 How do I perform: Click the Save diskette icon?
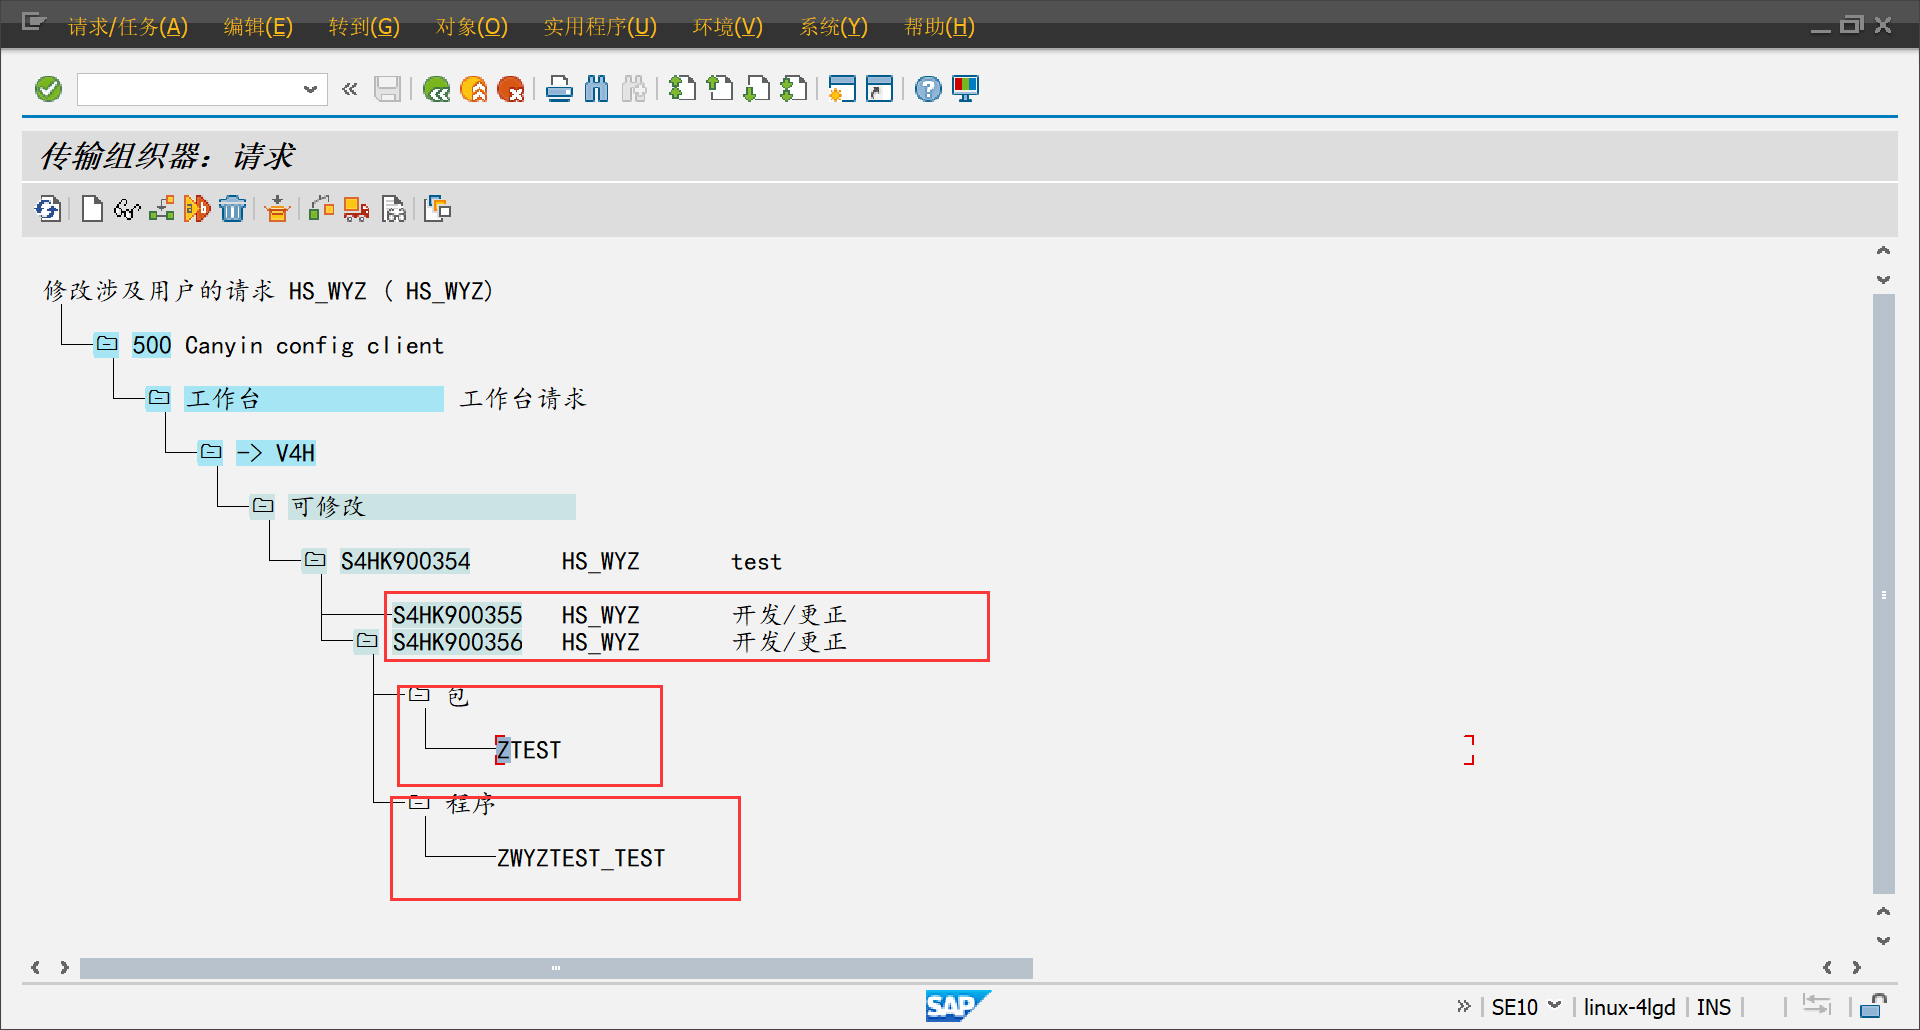tap(387, 89)
